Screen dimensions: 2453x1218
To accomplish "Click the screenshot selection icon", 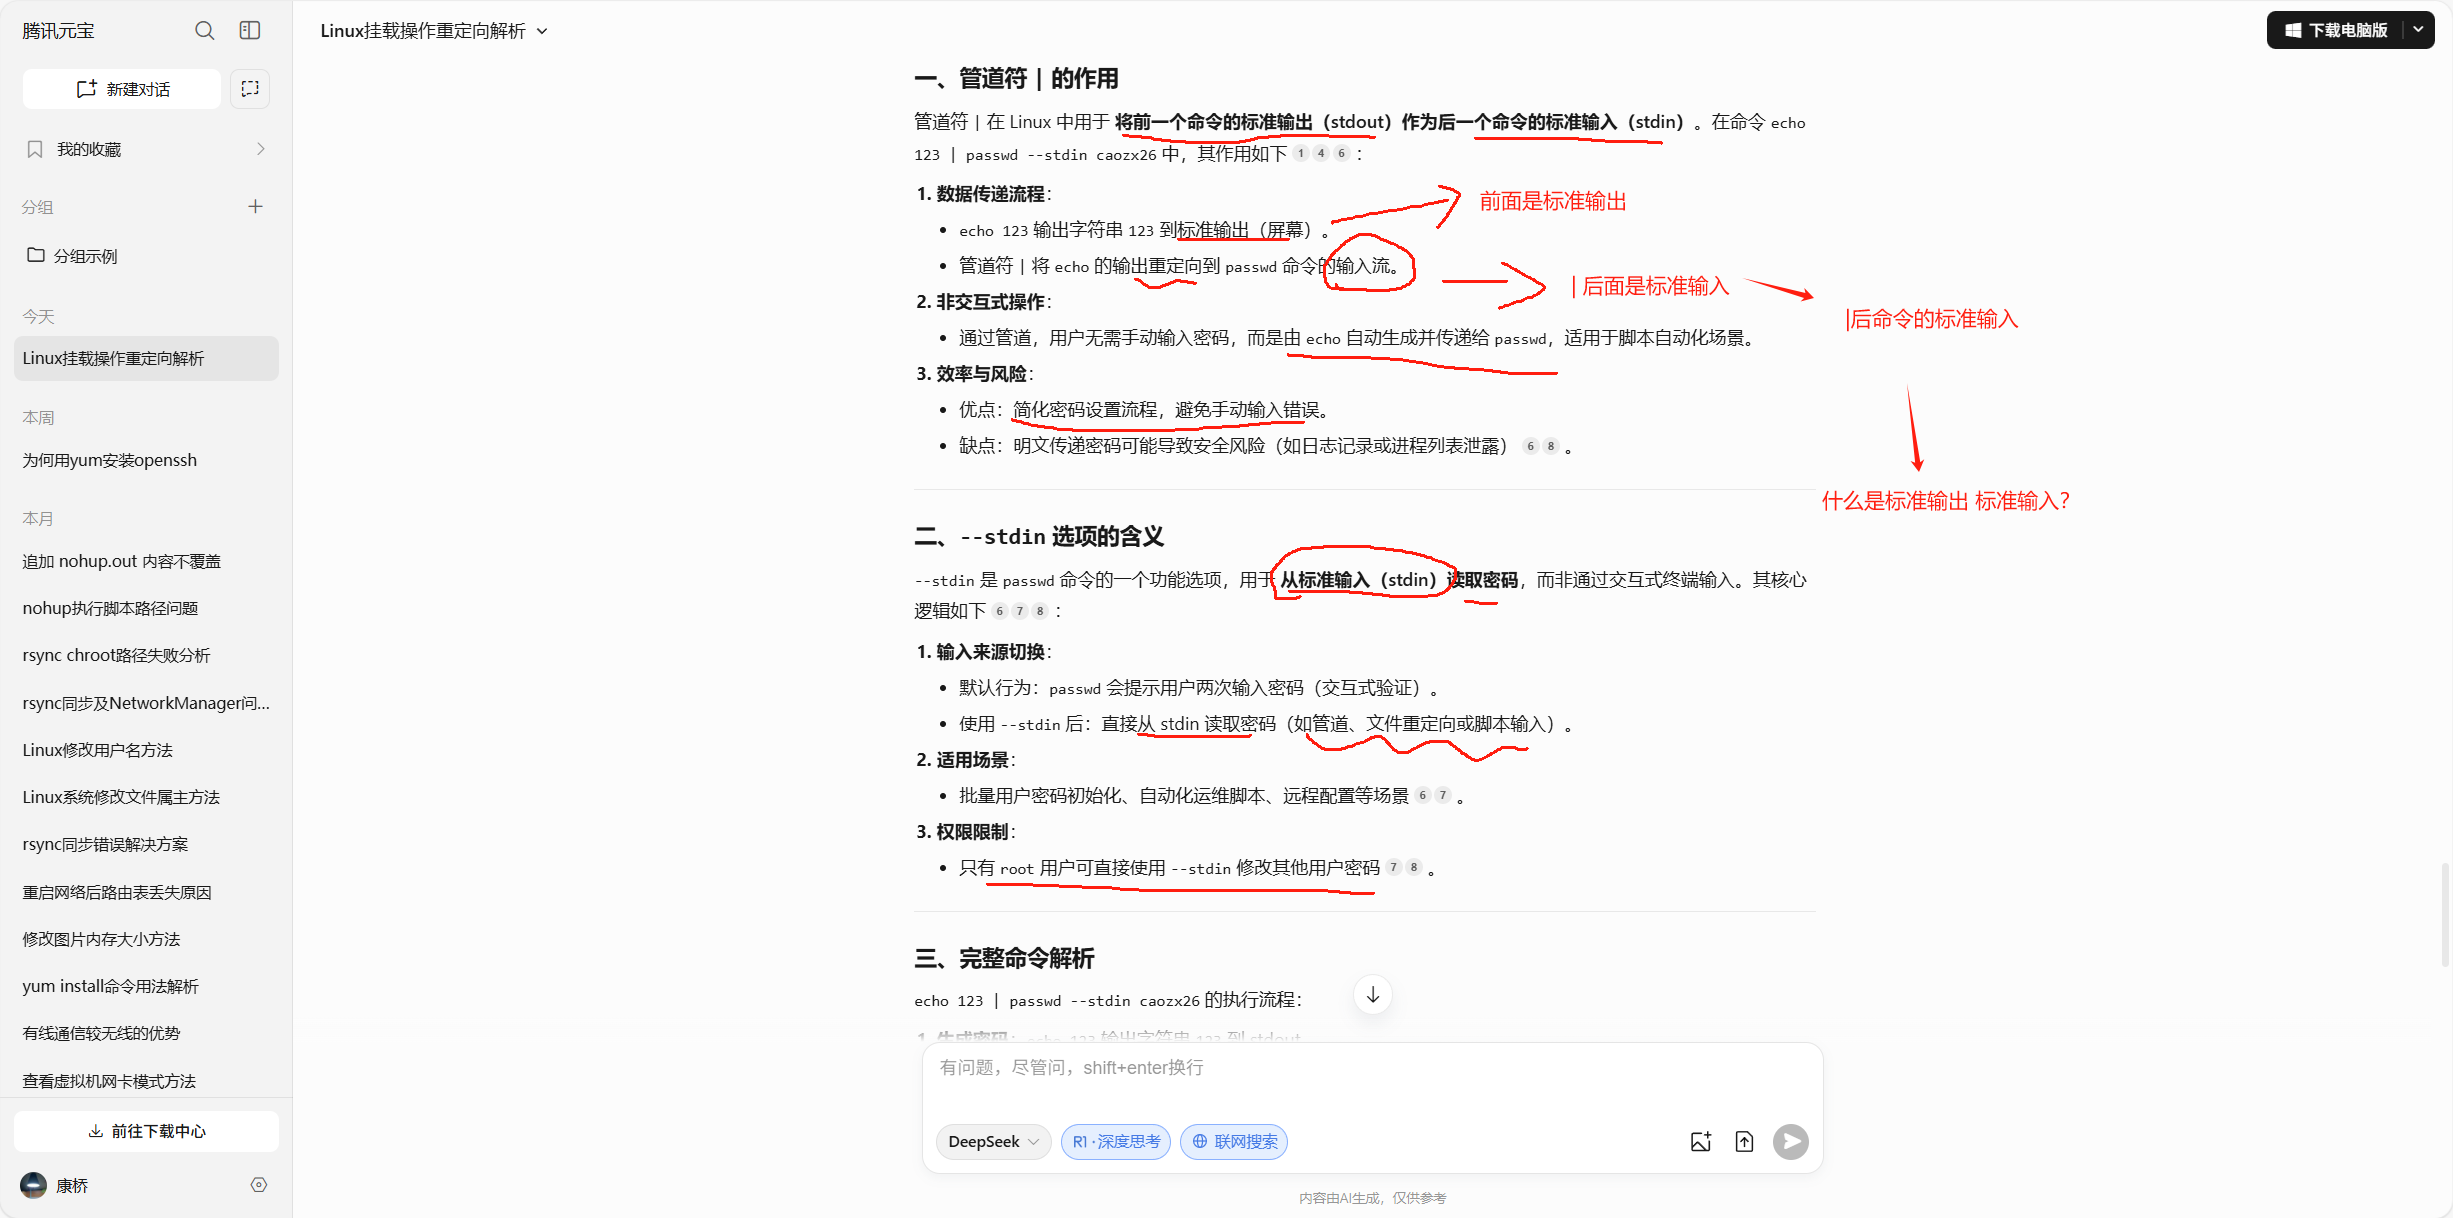I will (x=250, y=89).
